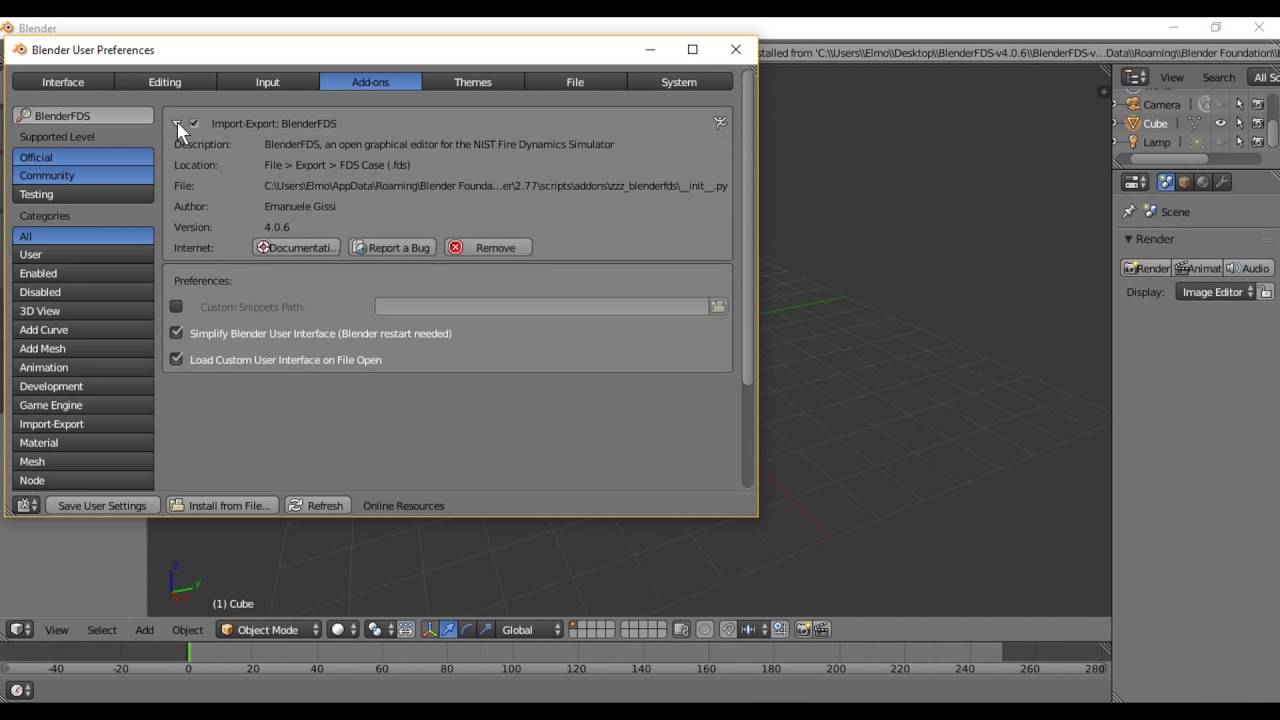Toggle manipulate center points icon
Viewport: 1280px width, 720px height.
coord(406,629)
